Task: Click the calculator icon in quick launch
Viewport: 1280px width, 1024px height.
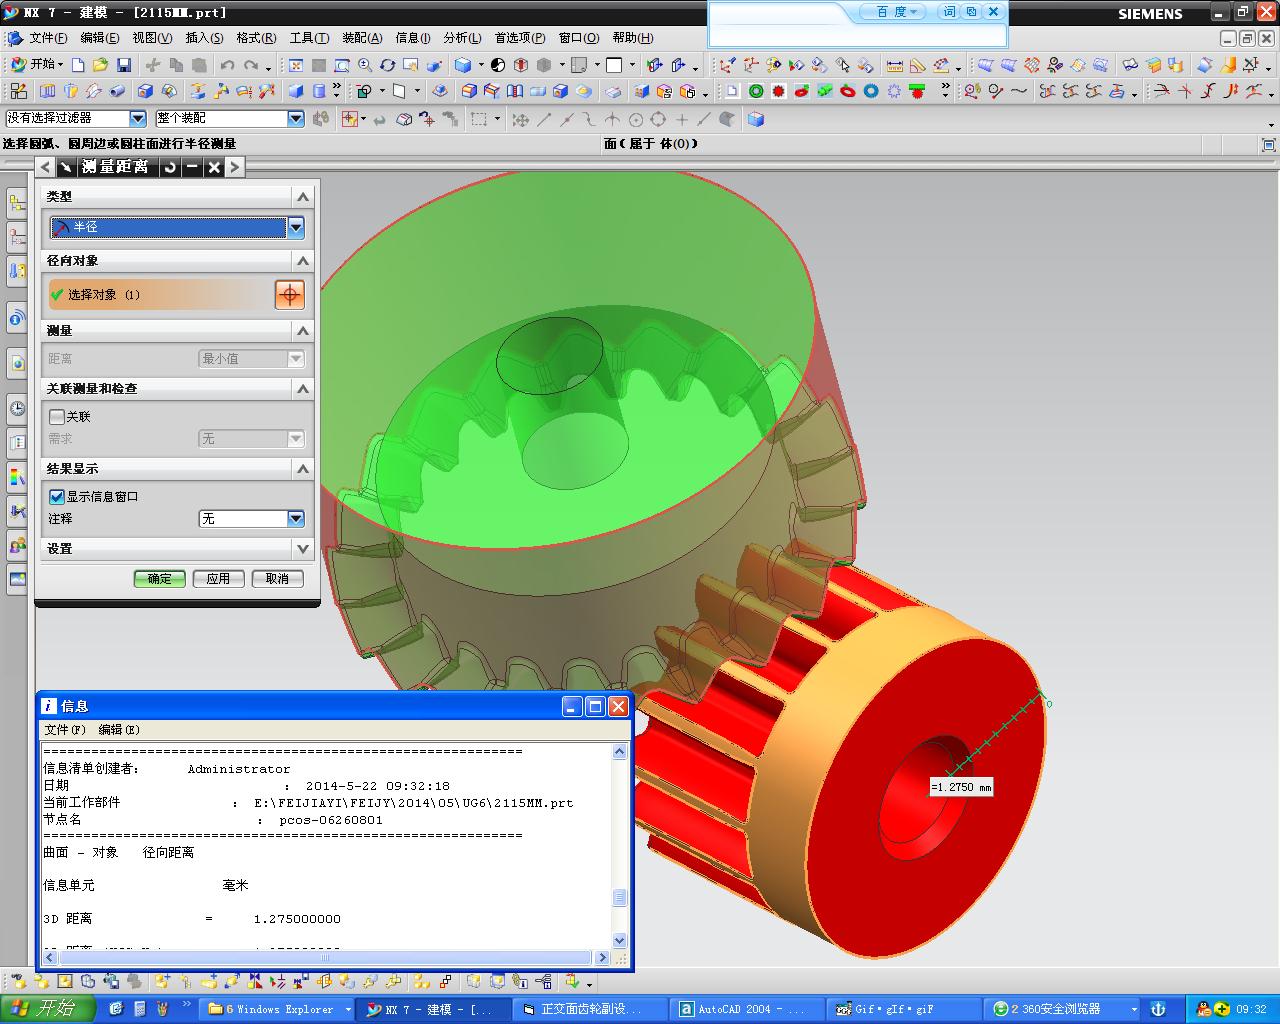Action: (140, 1009)
